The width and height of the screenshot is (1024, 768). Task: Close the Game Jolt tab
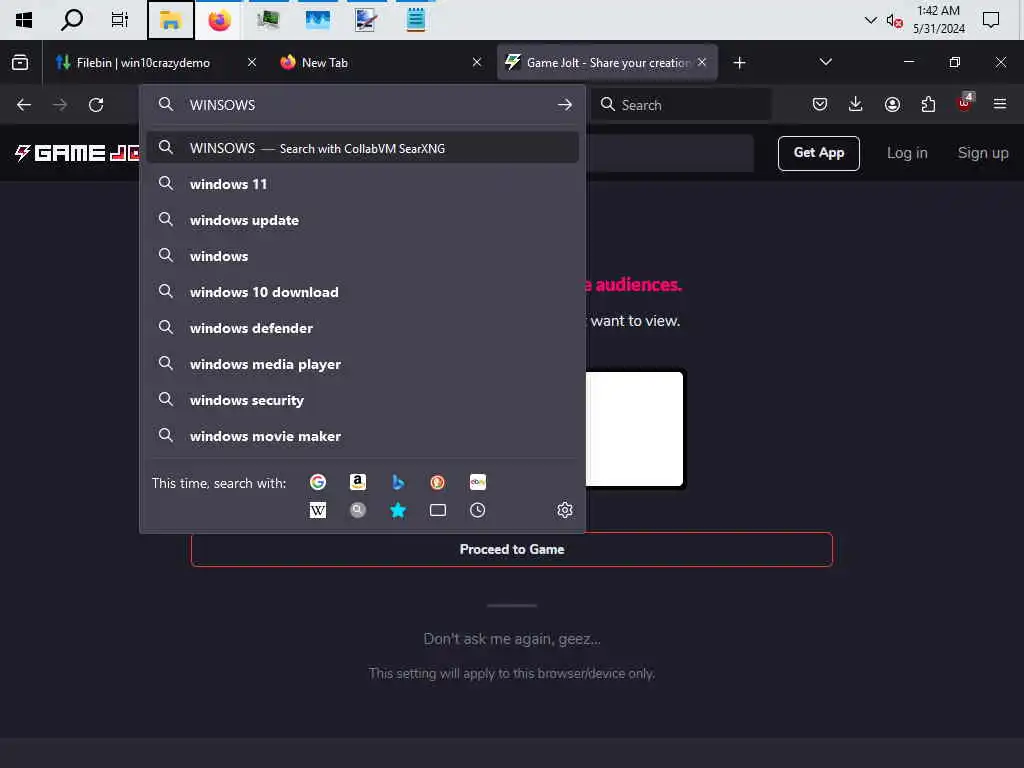(702, 62)
